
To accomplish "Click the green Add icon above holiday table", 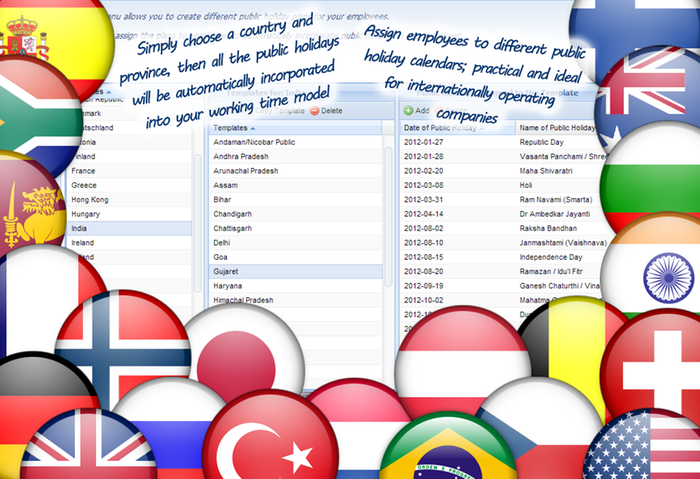I will point(408,110).
